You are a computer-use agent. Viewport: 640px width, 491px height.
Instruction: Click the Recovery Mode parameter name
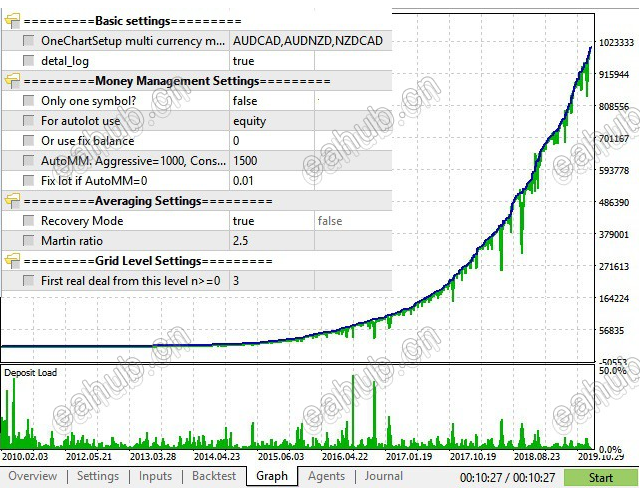(82, 220)
